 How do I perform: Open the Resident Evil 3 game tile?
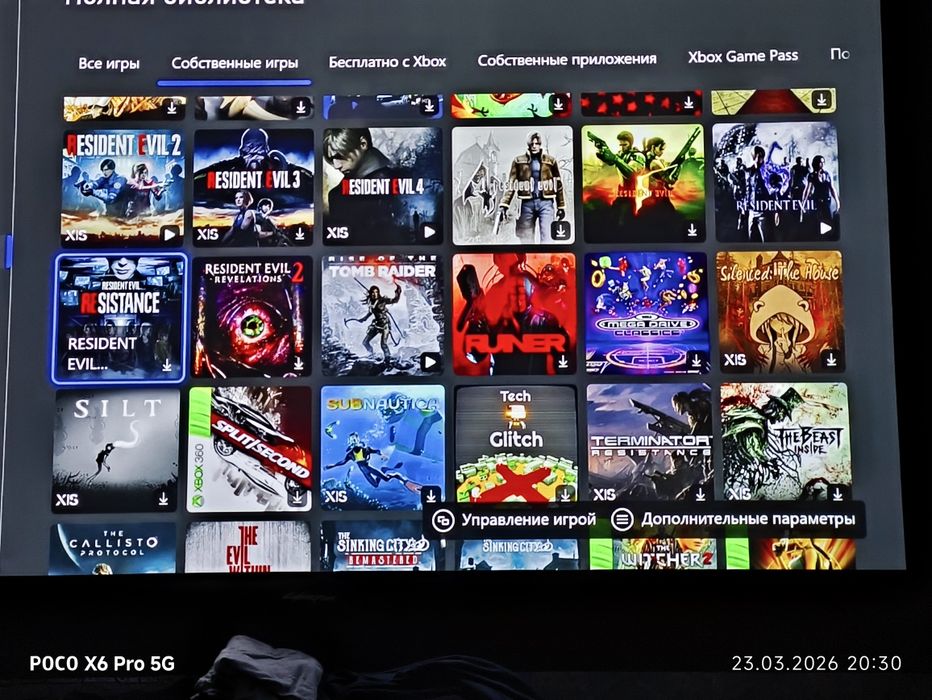(254, 187)
